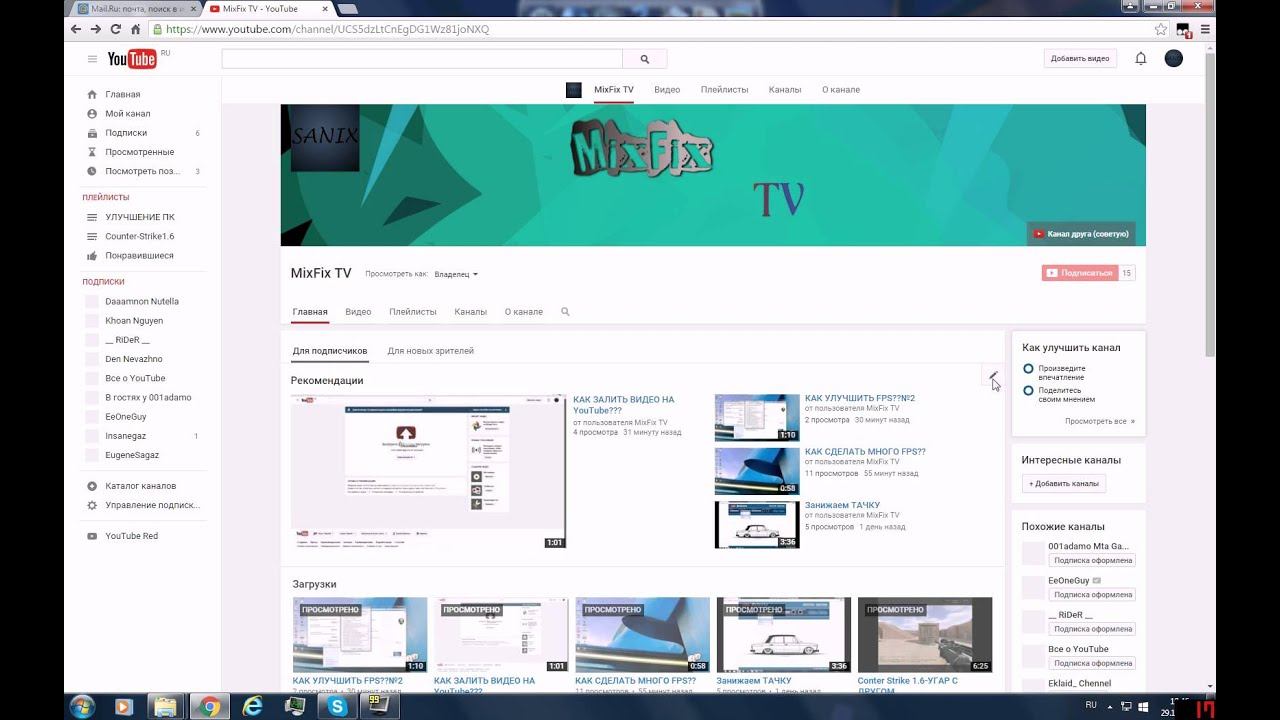1280x720 pixels.
Task: Open the Daaamnon Nutella subscription
Action: [x=143, y=302]
